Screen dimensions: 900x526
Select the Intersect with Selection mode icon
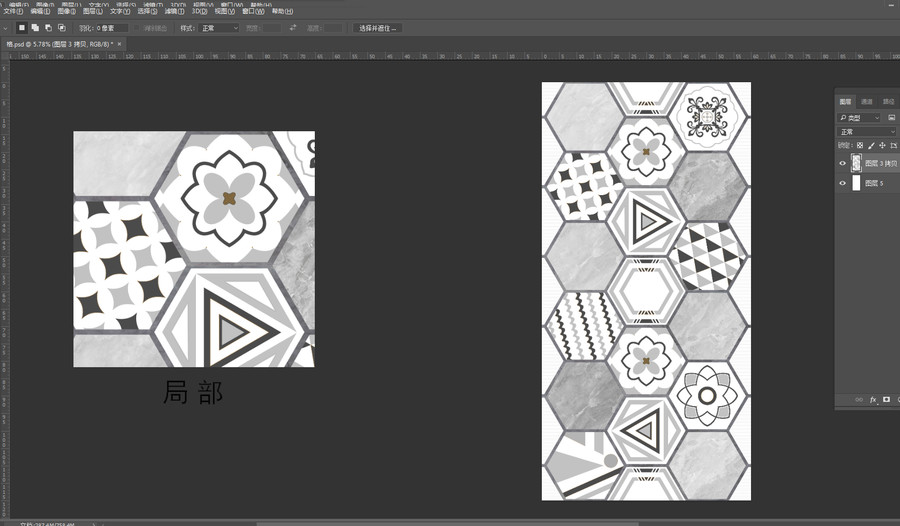[x=61, y=28]
